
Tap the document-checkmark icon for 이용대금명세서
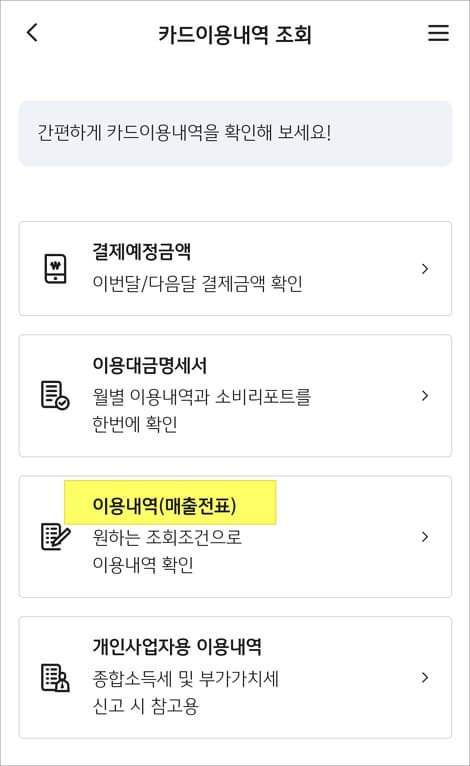(x=55, y=395)
